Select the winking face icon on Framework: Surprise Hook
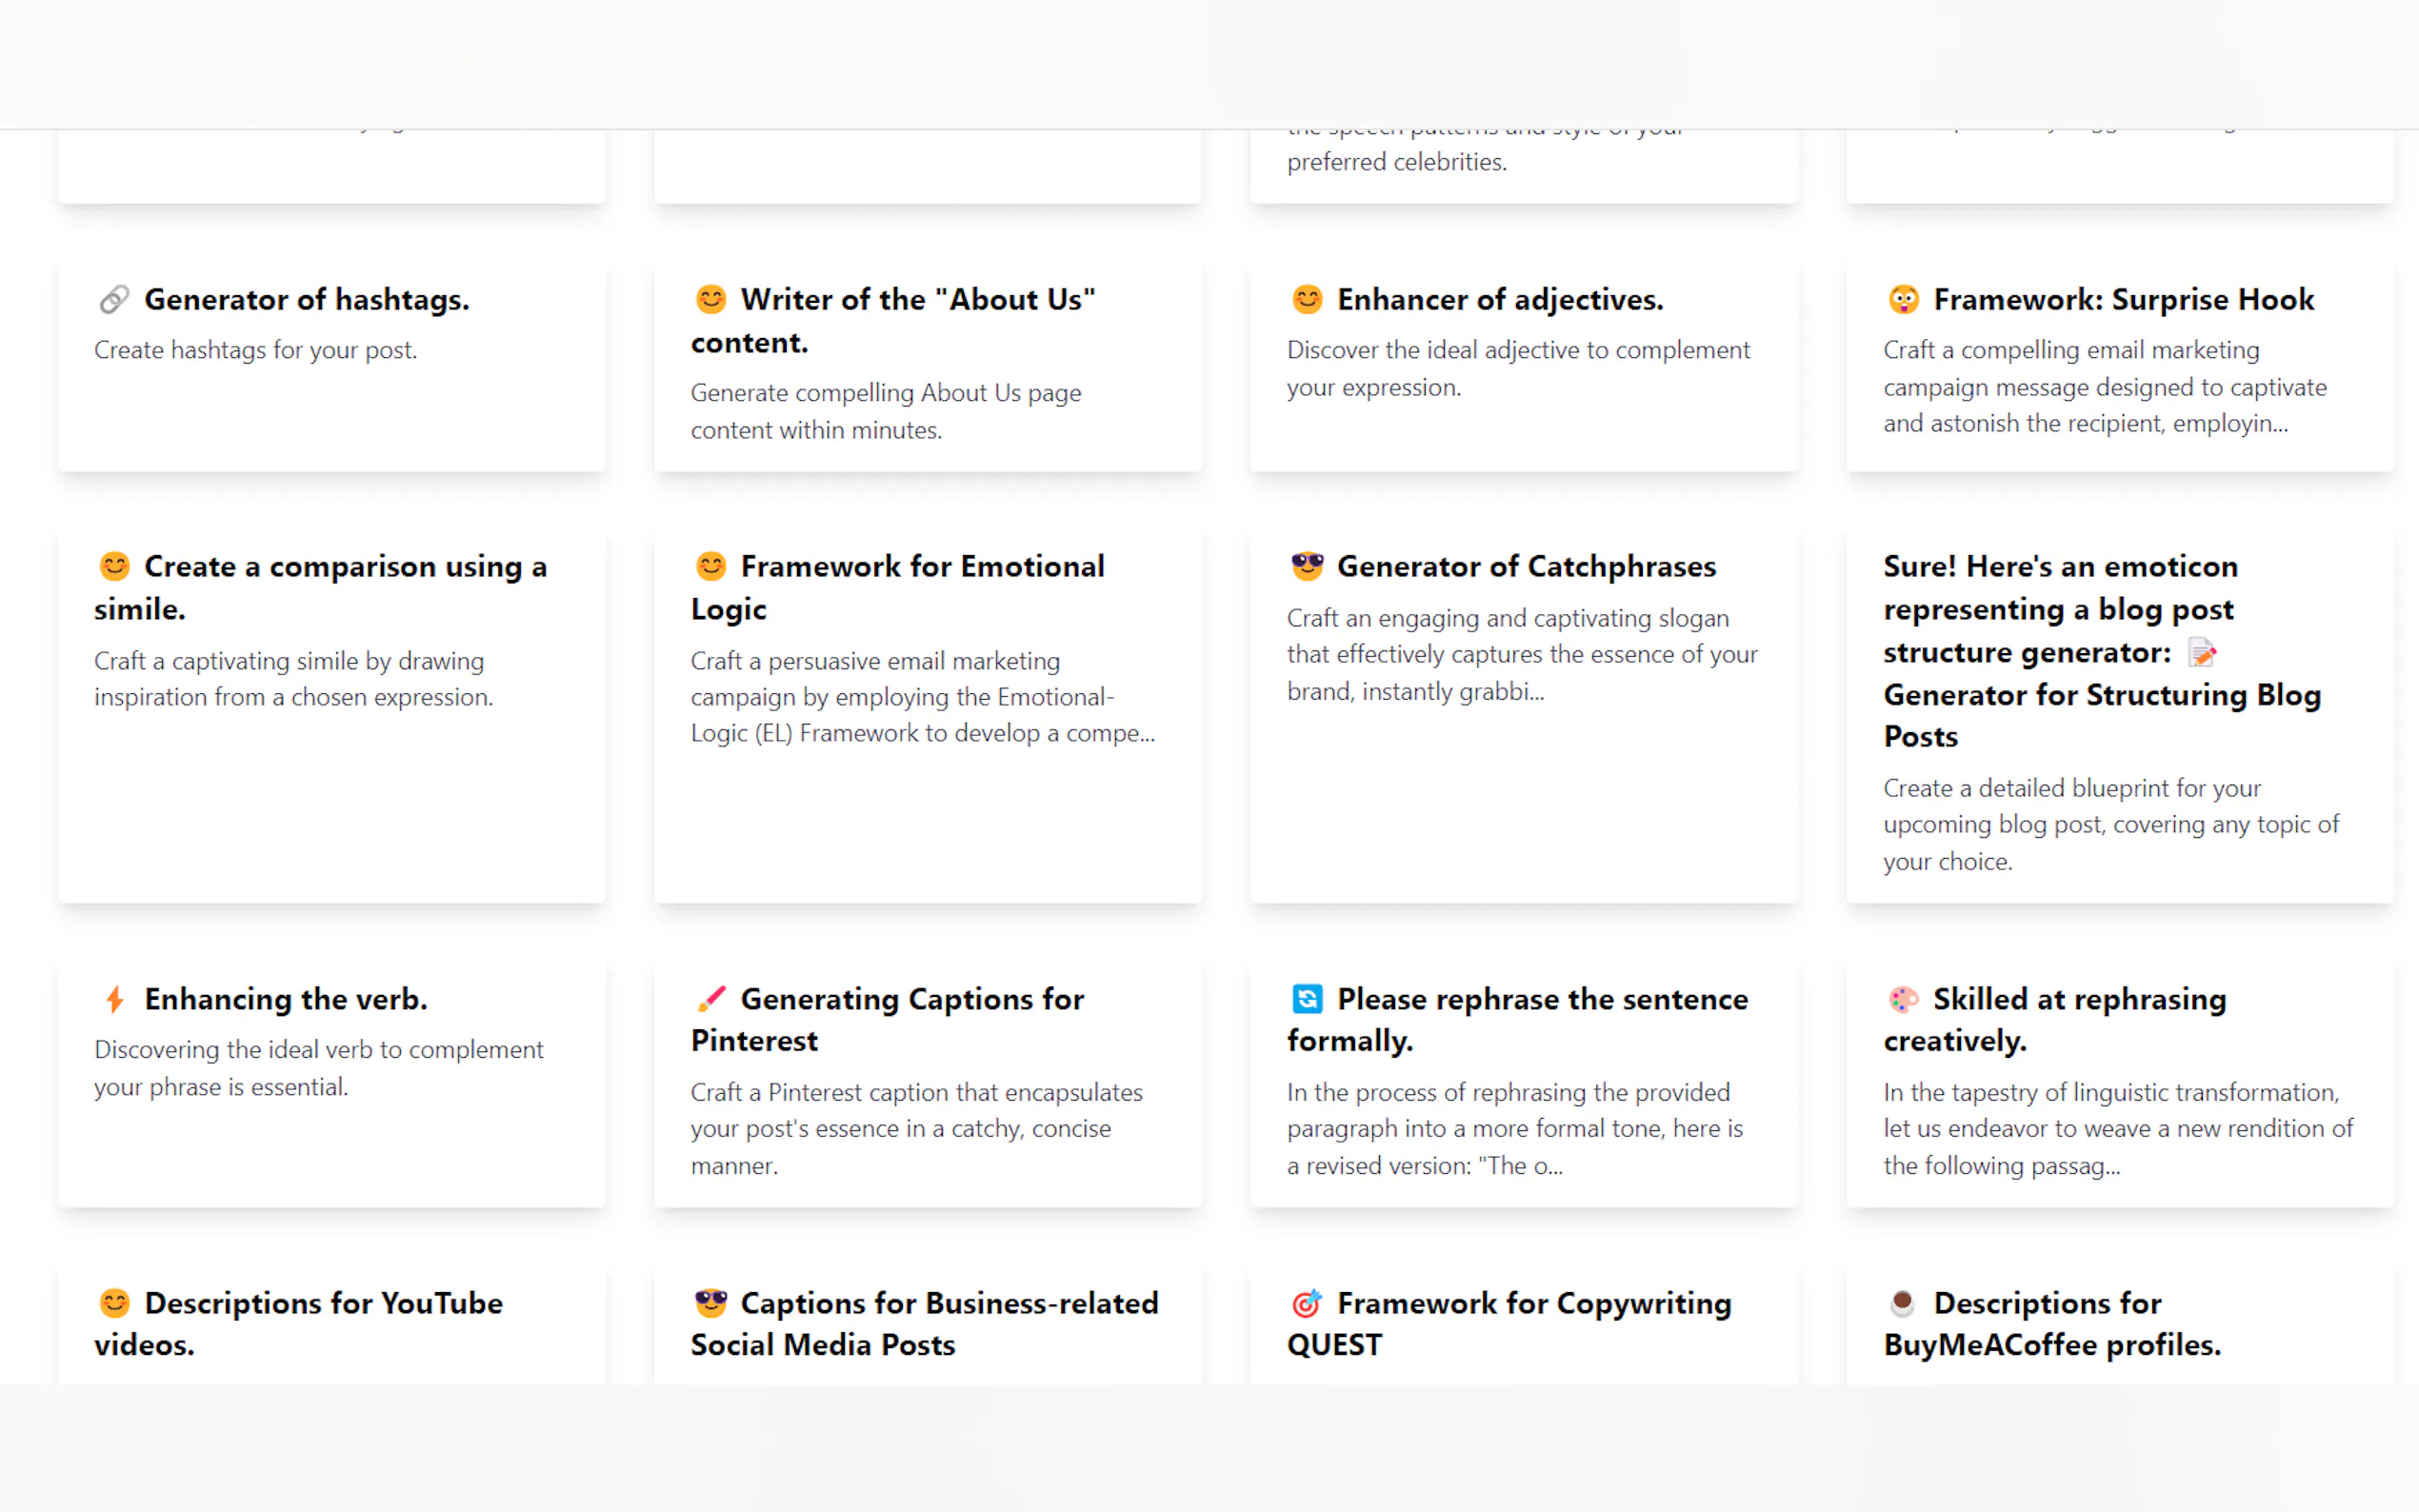 point(1903,298)
